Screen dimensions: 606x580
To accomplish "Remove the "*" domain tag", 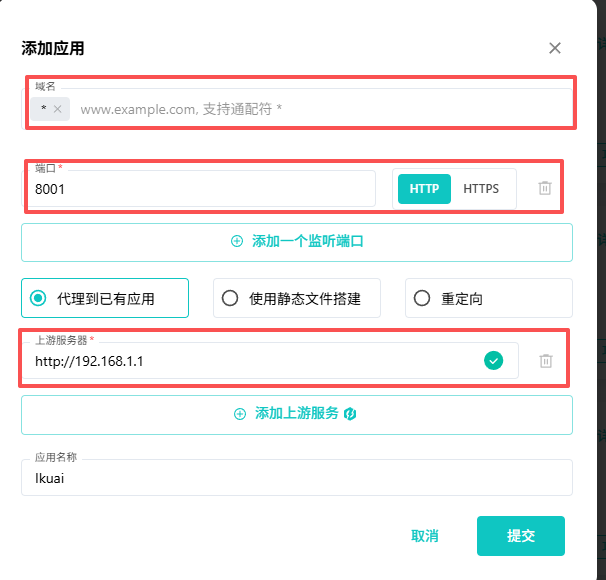I will pyautogui.click(x=58, y=108).
